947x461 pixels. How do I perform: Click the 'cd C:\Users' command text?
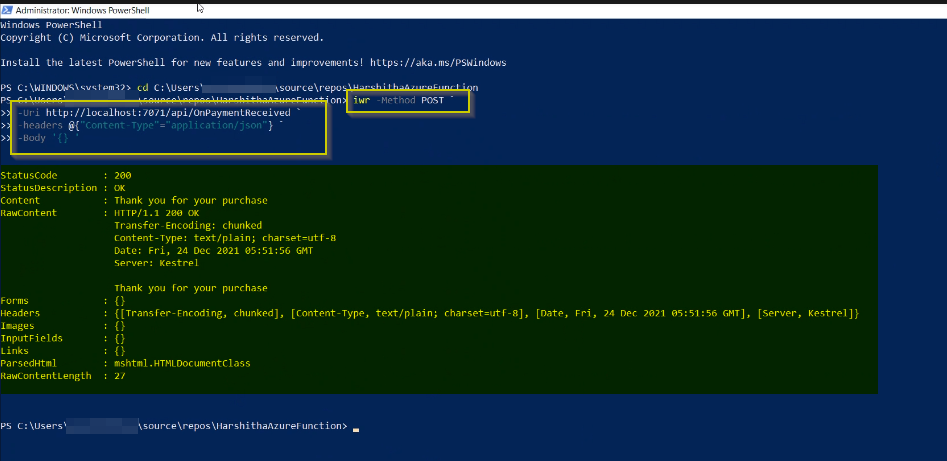pyautogui.click(x=172, y=88)
